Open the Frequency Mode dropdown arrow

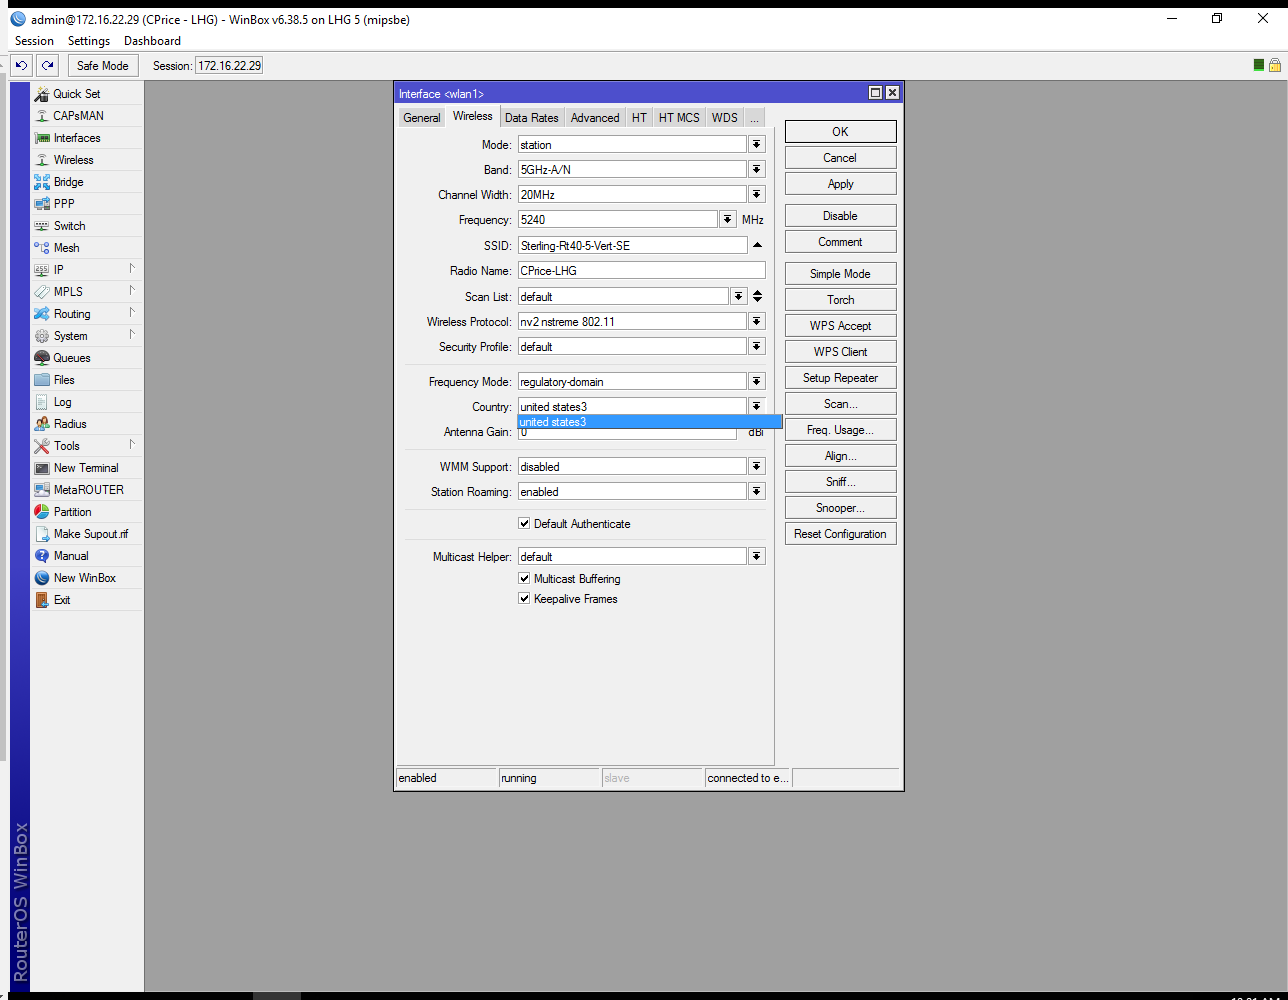tap(757, 382)
